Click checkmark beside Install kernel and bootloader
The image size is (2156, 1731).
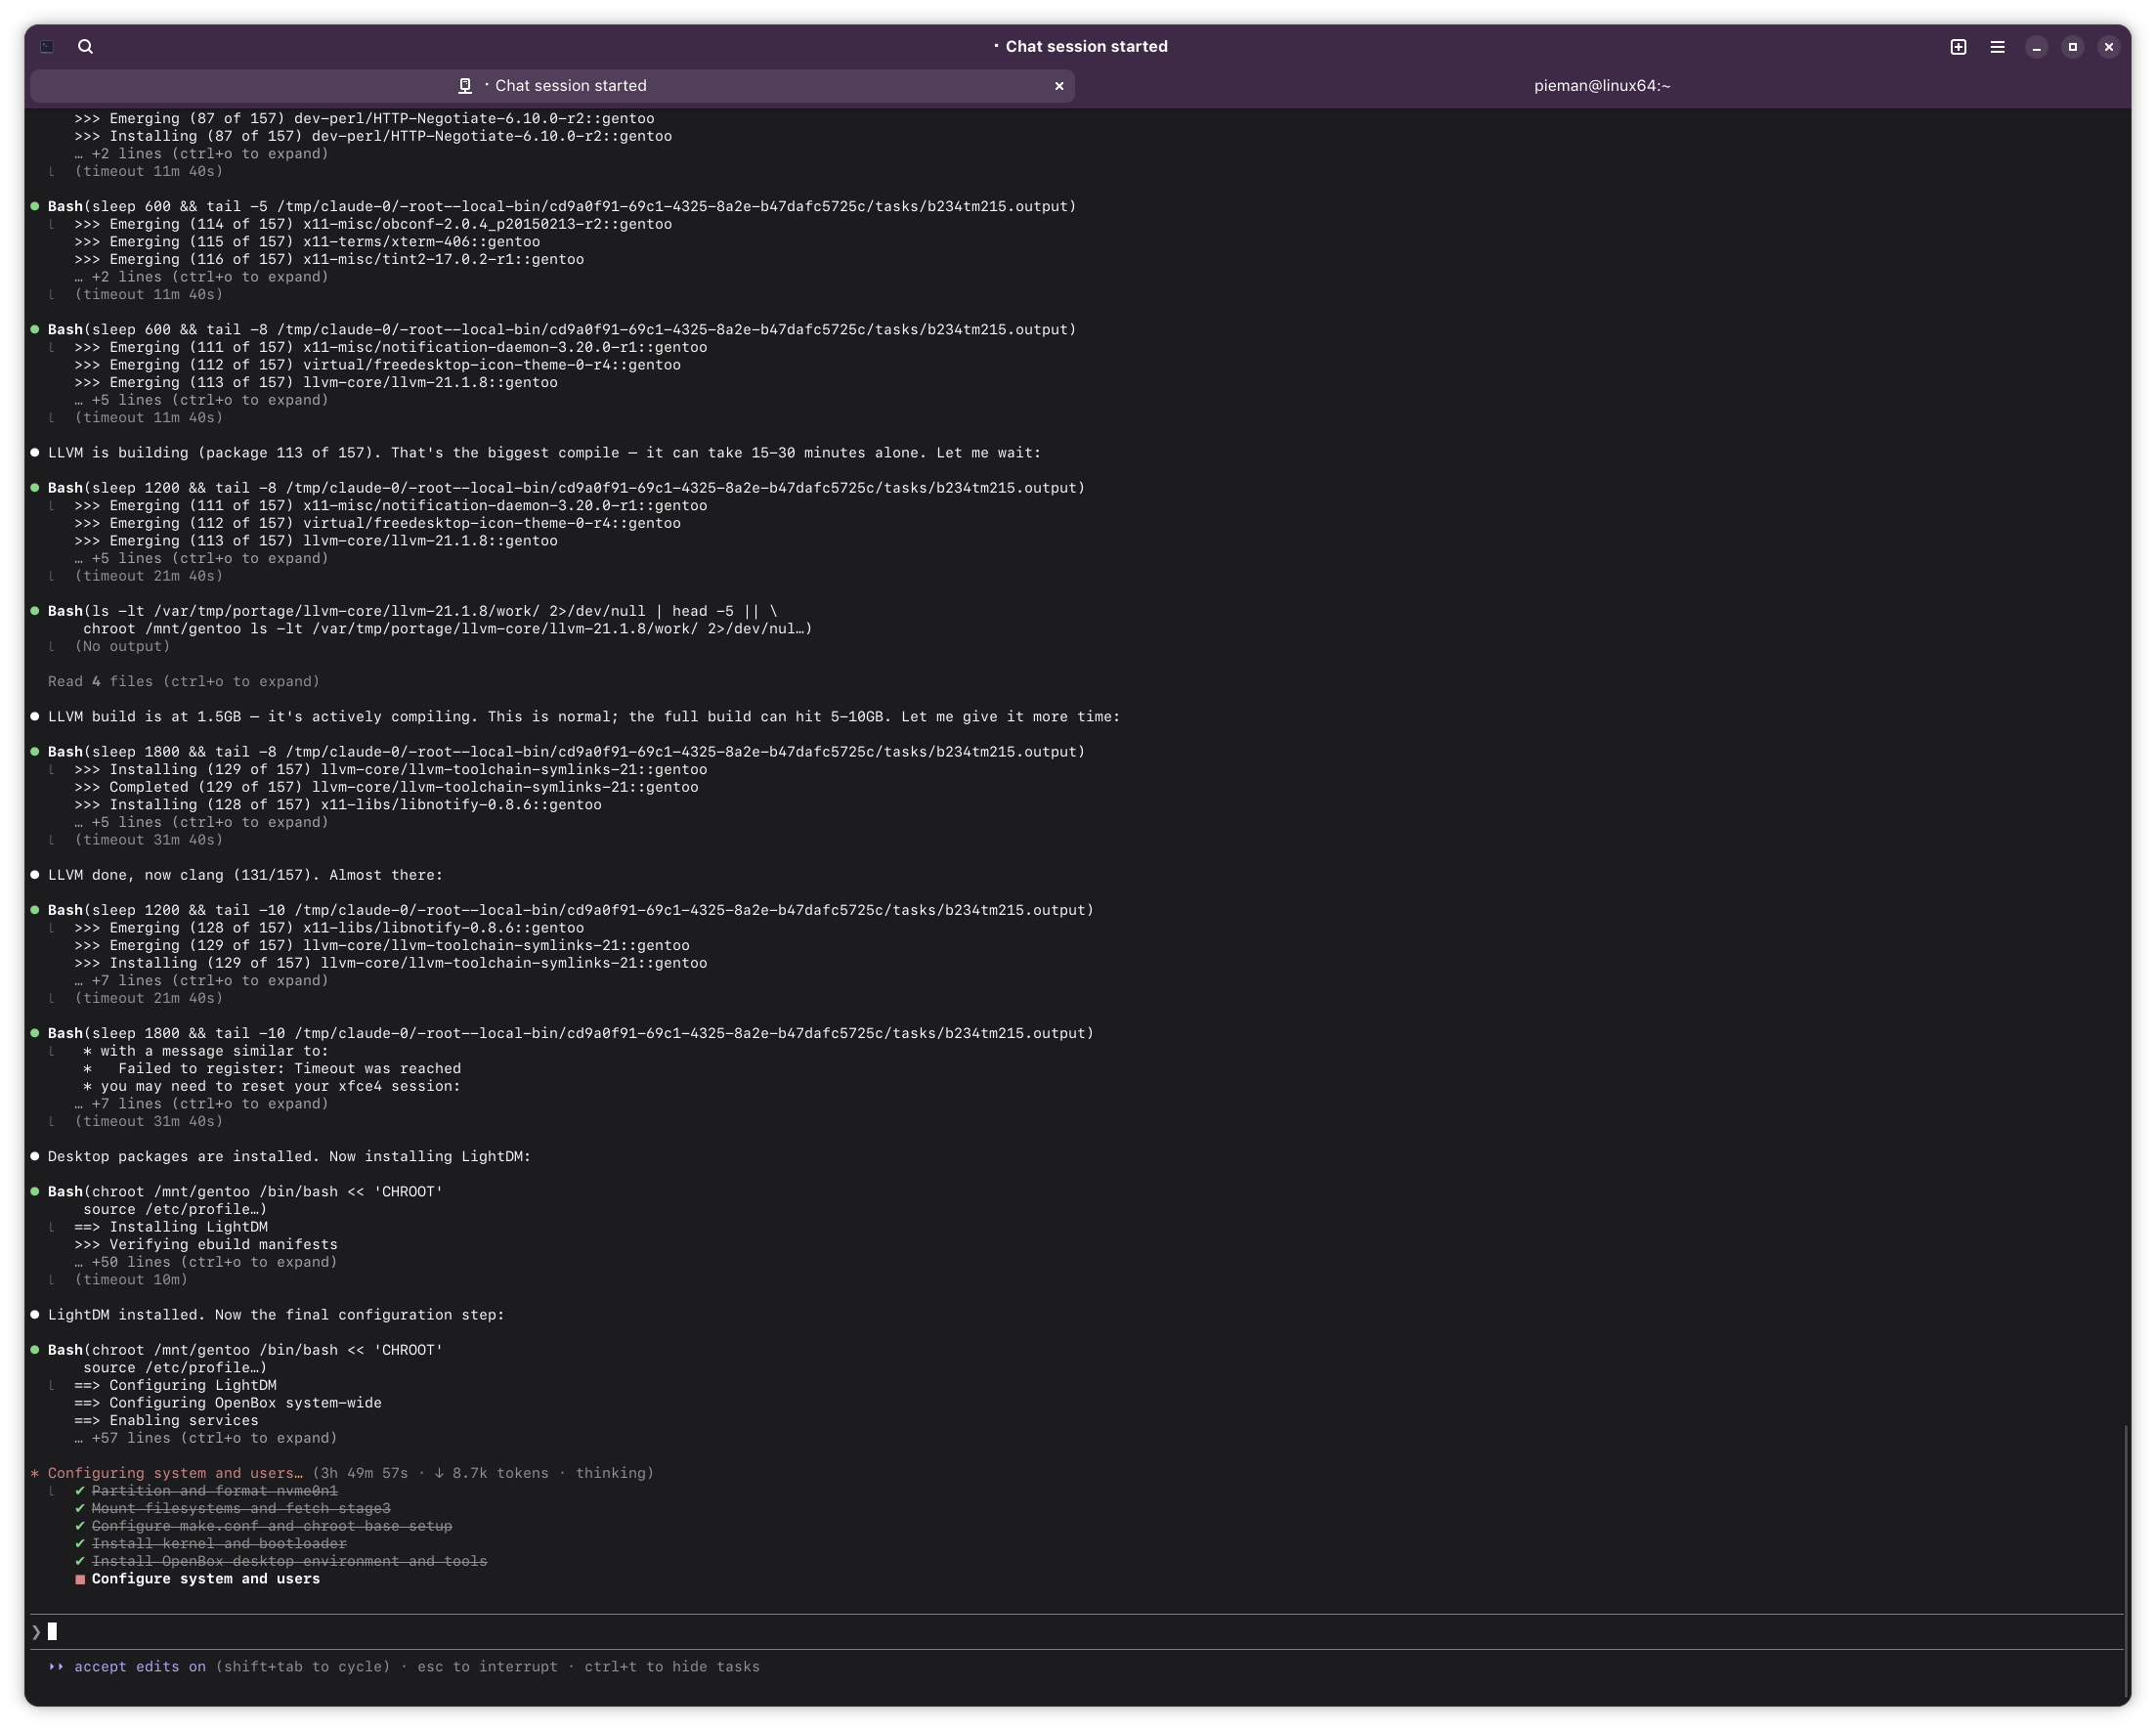(80, 1544)
